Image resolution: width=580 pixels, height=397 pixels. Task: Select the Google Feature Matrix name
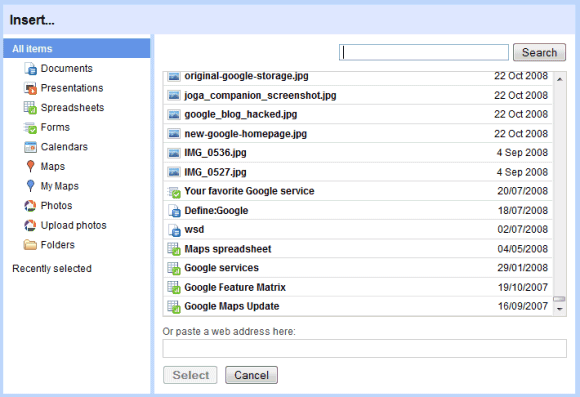pos(235,287)
